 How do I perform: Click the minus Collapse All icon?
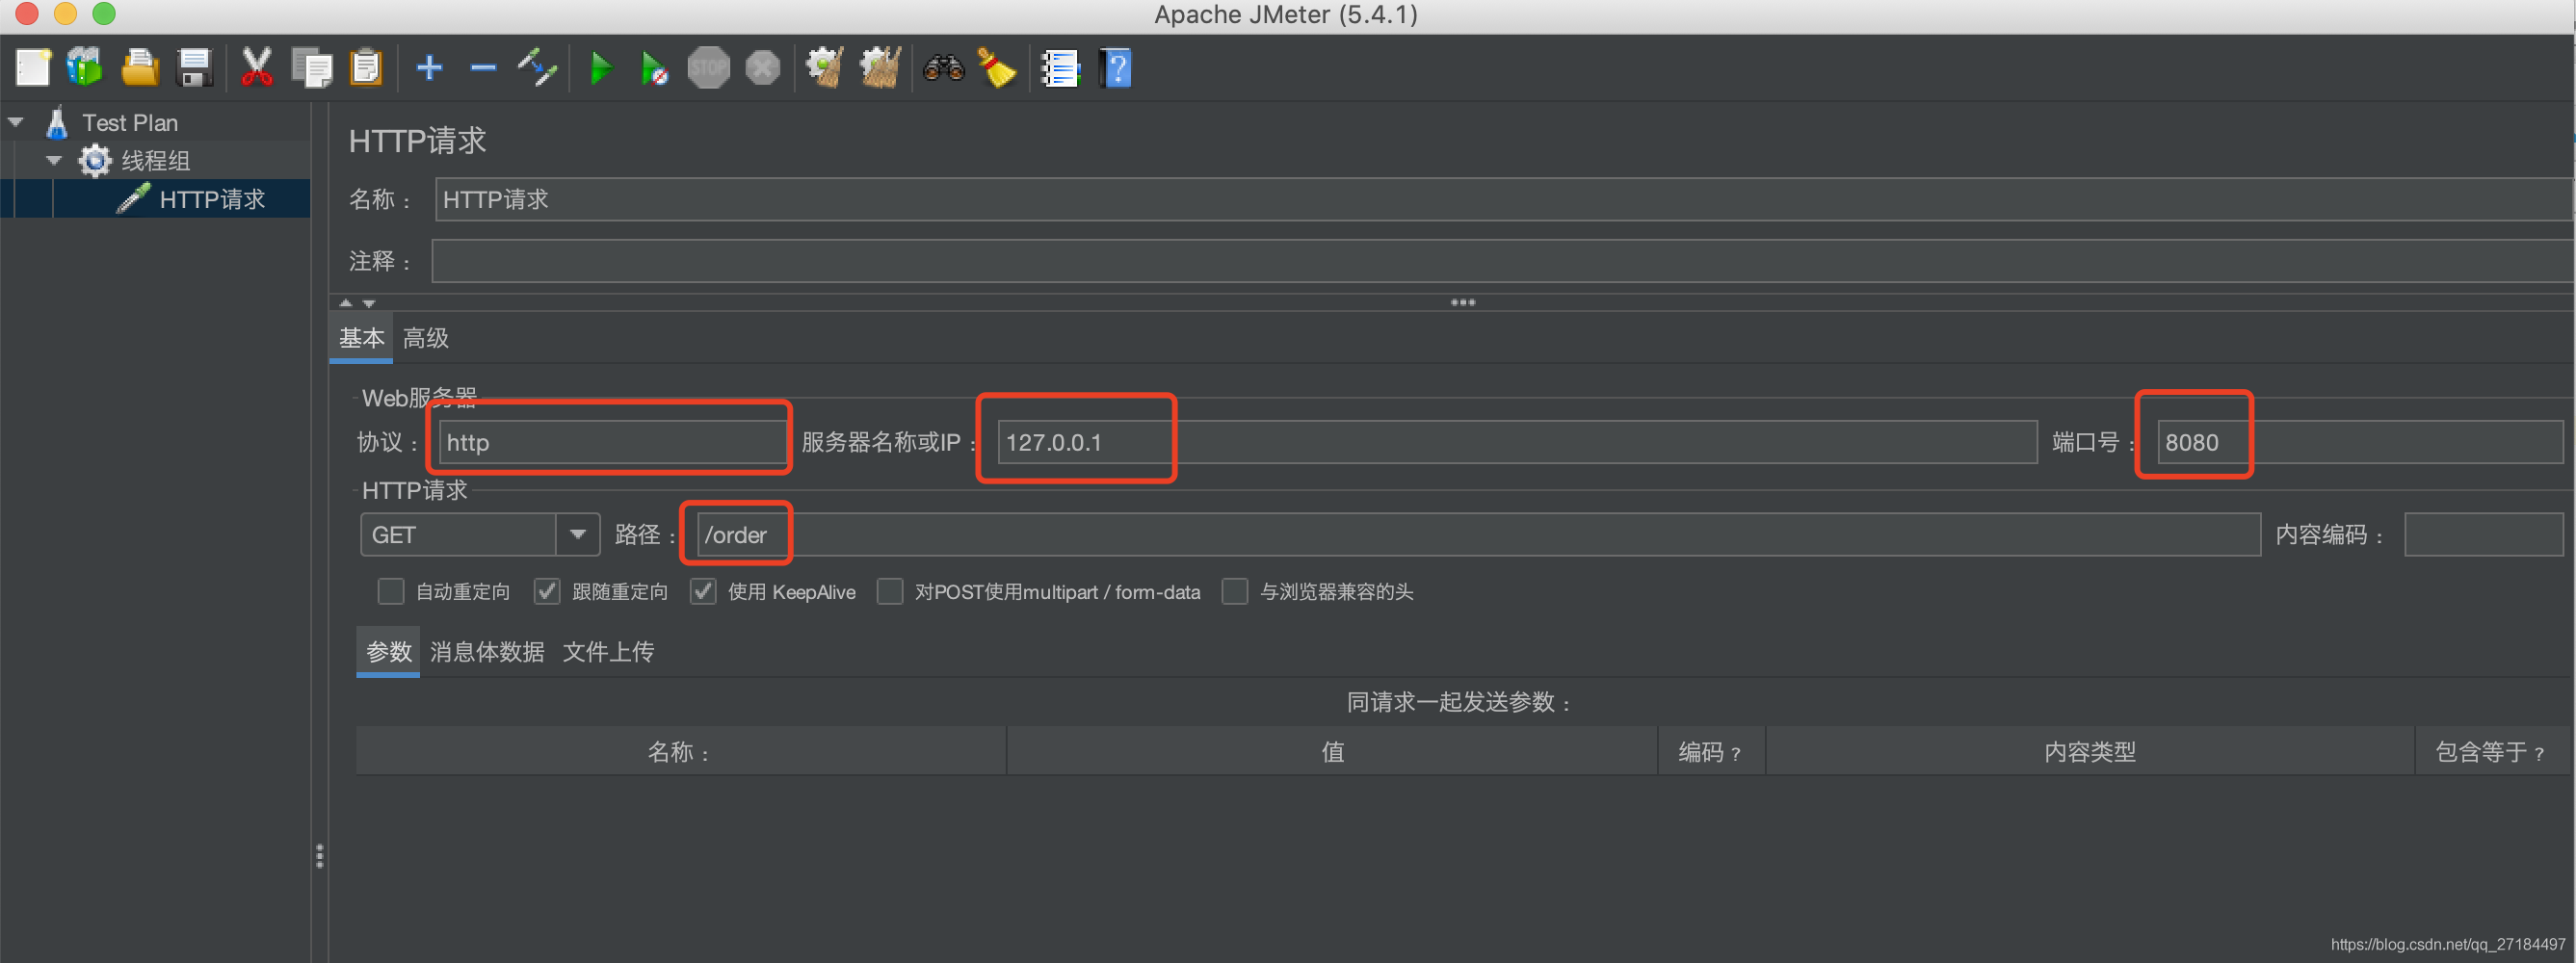click(483, 68)
